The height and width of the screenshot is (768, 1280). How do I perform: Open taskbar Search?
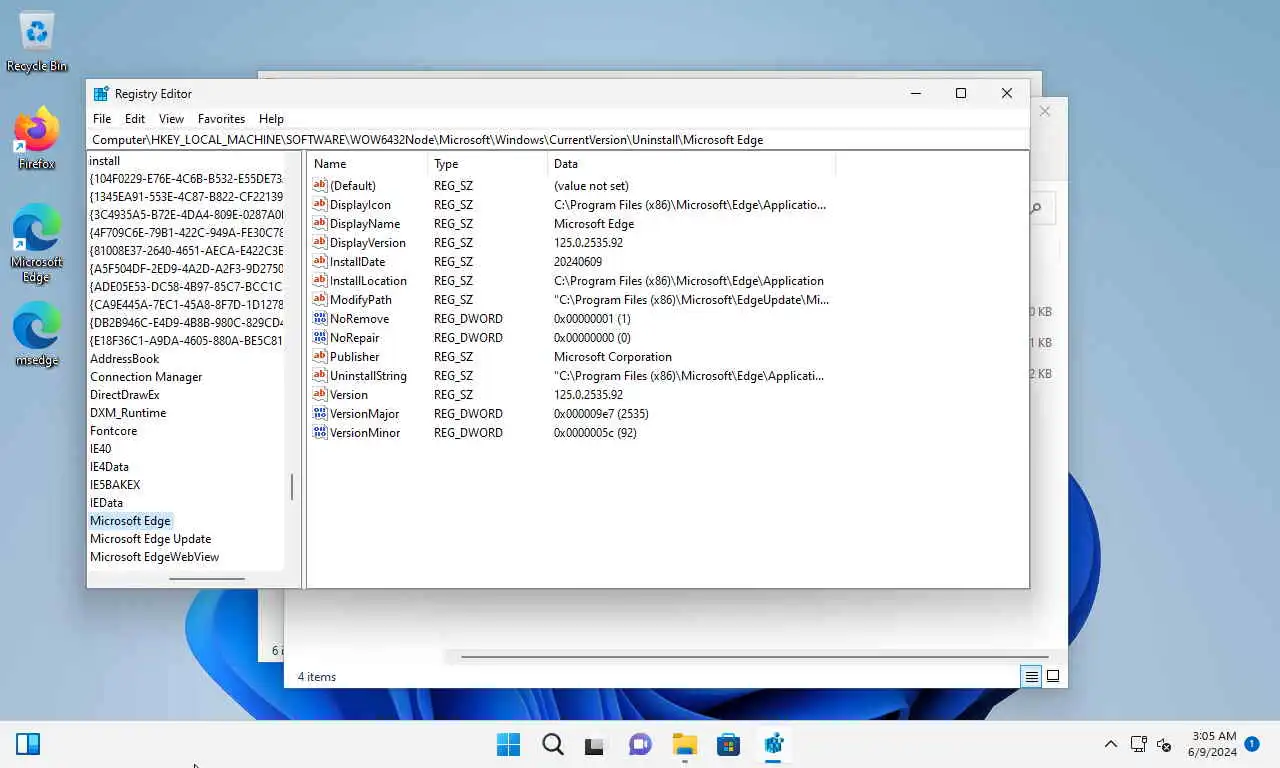tap(552, 744)
